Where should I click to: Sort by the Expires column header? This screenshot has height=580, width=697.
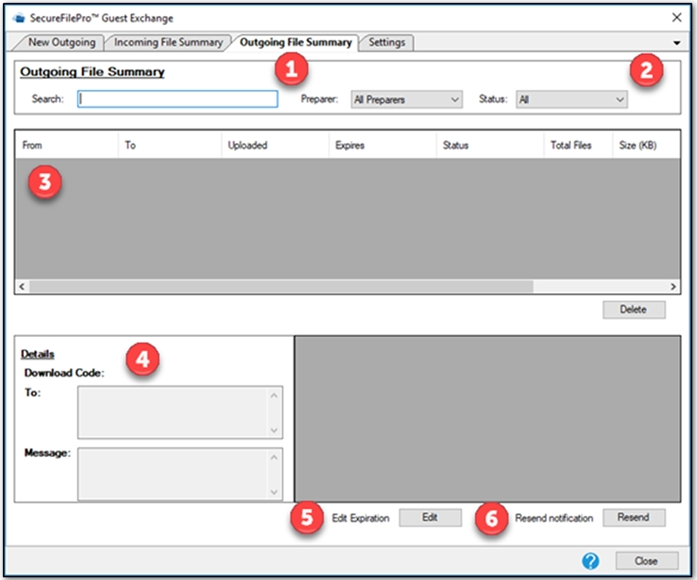350,145
